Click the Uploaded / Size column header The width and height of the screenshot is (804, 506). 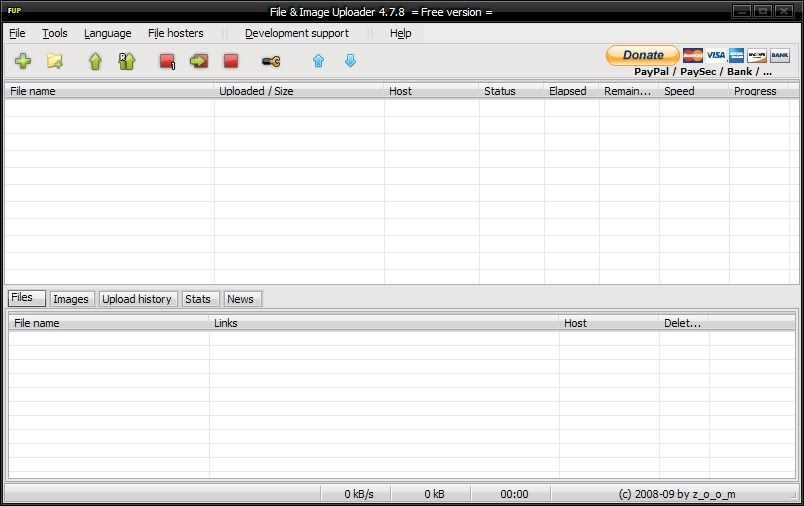point(299,91)
